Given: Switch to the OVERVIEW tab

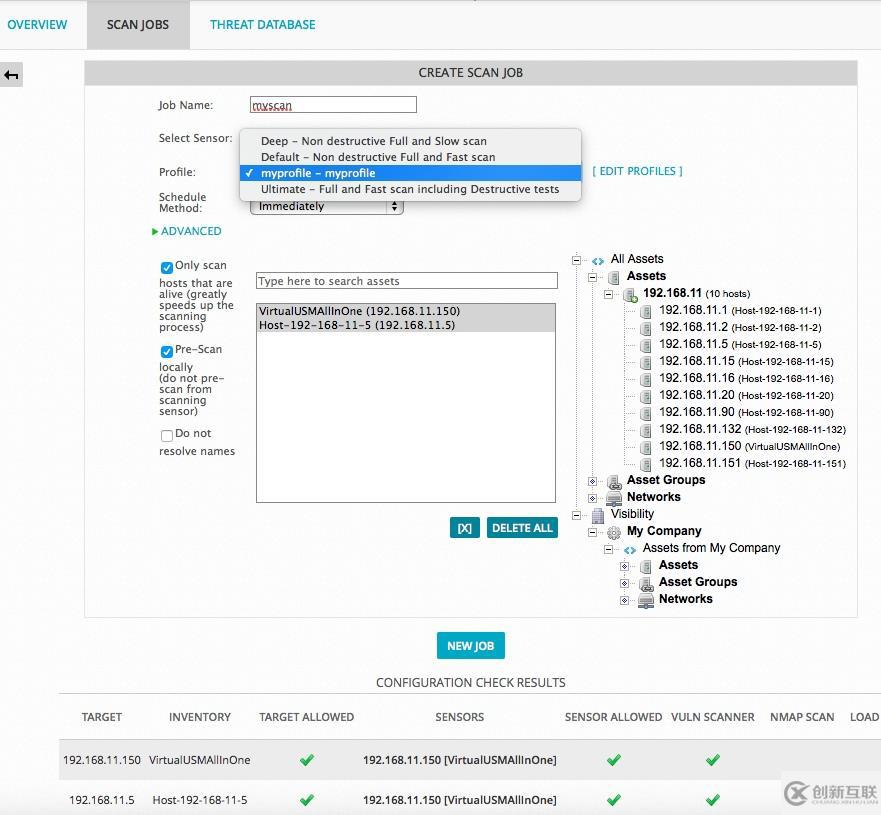Looking at the screenshot, I should pos(37,25).
